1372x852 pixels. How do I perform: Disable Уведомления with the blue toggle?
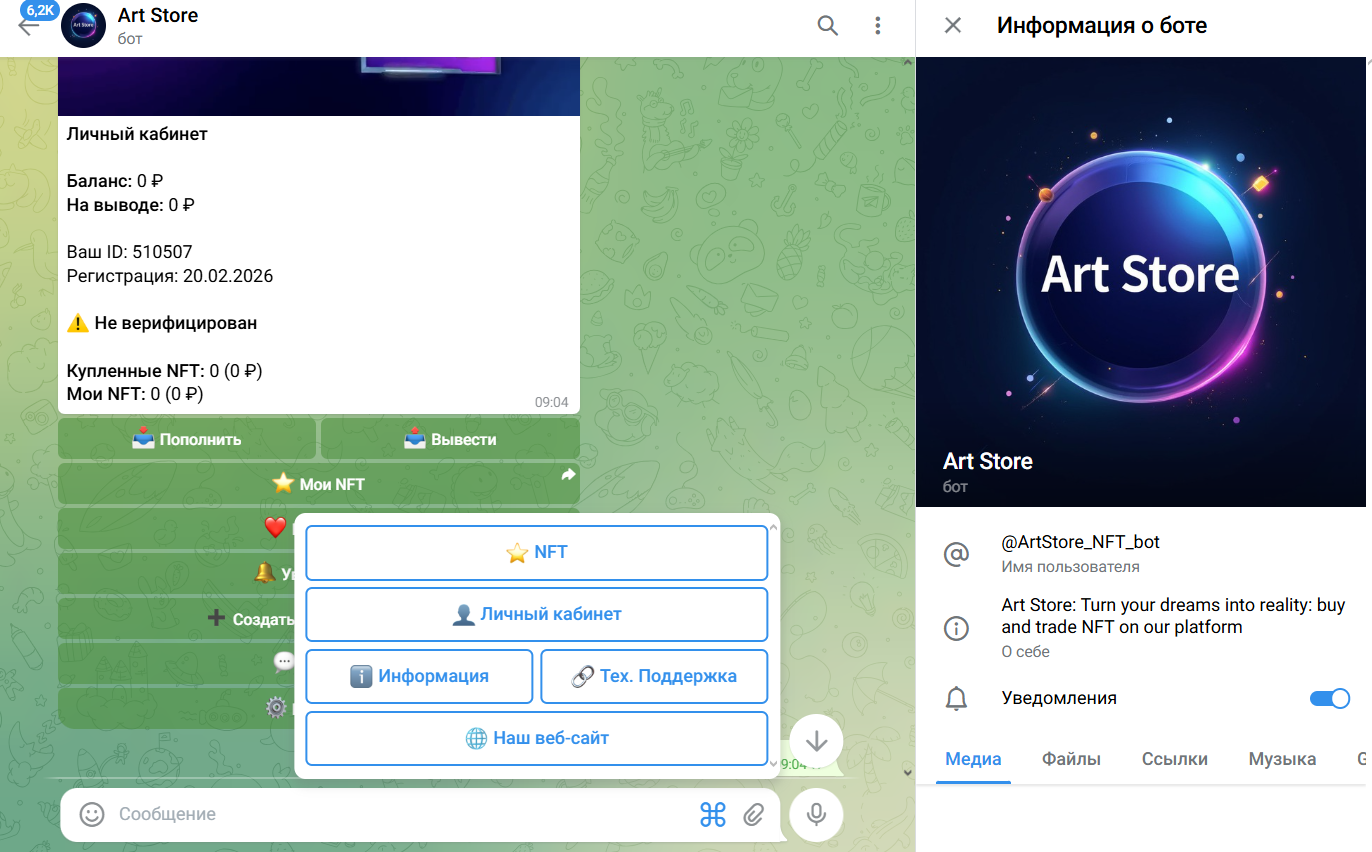[1329, 698]
